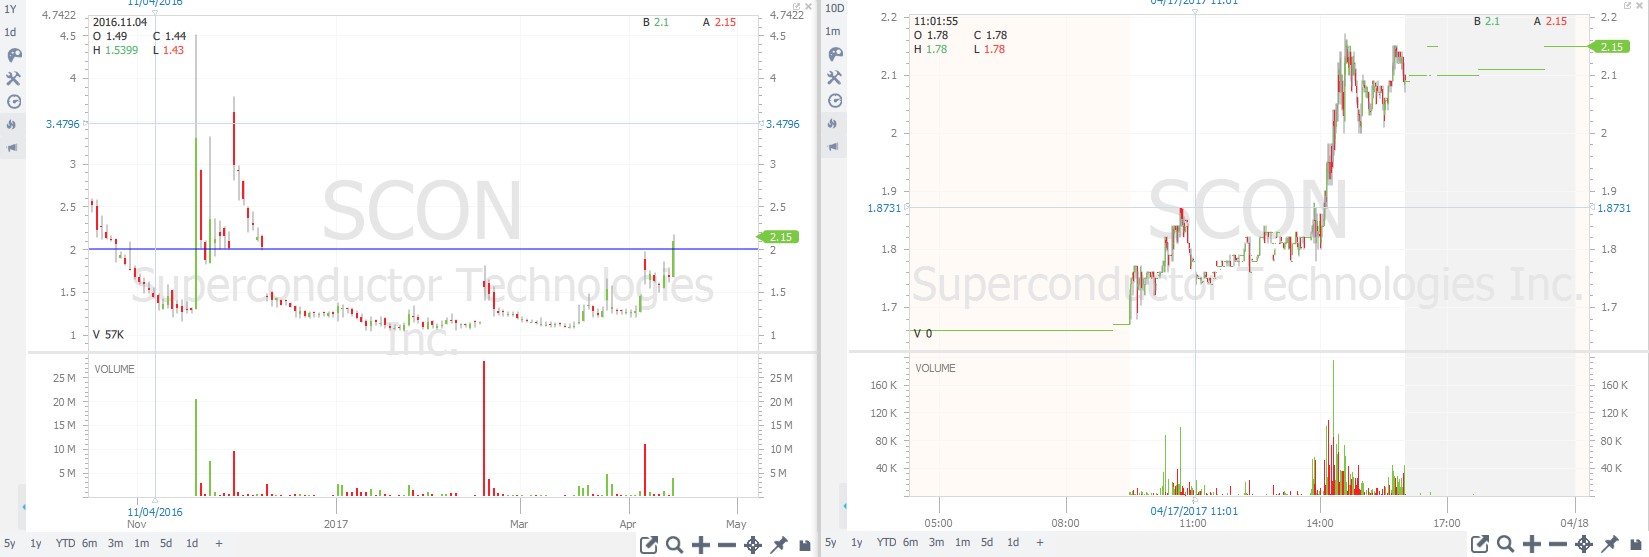
Task: Click the megaphone alerts icon on right chart
Action: point(833,147)
